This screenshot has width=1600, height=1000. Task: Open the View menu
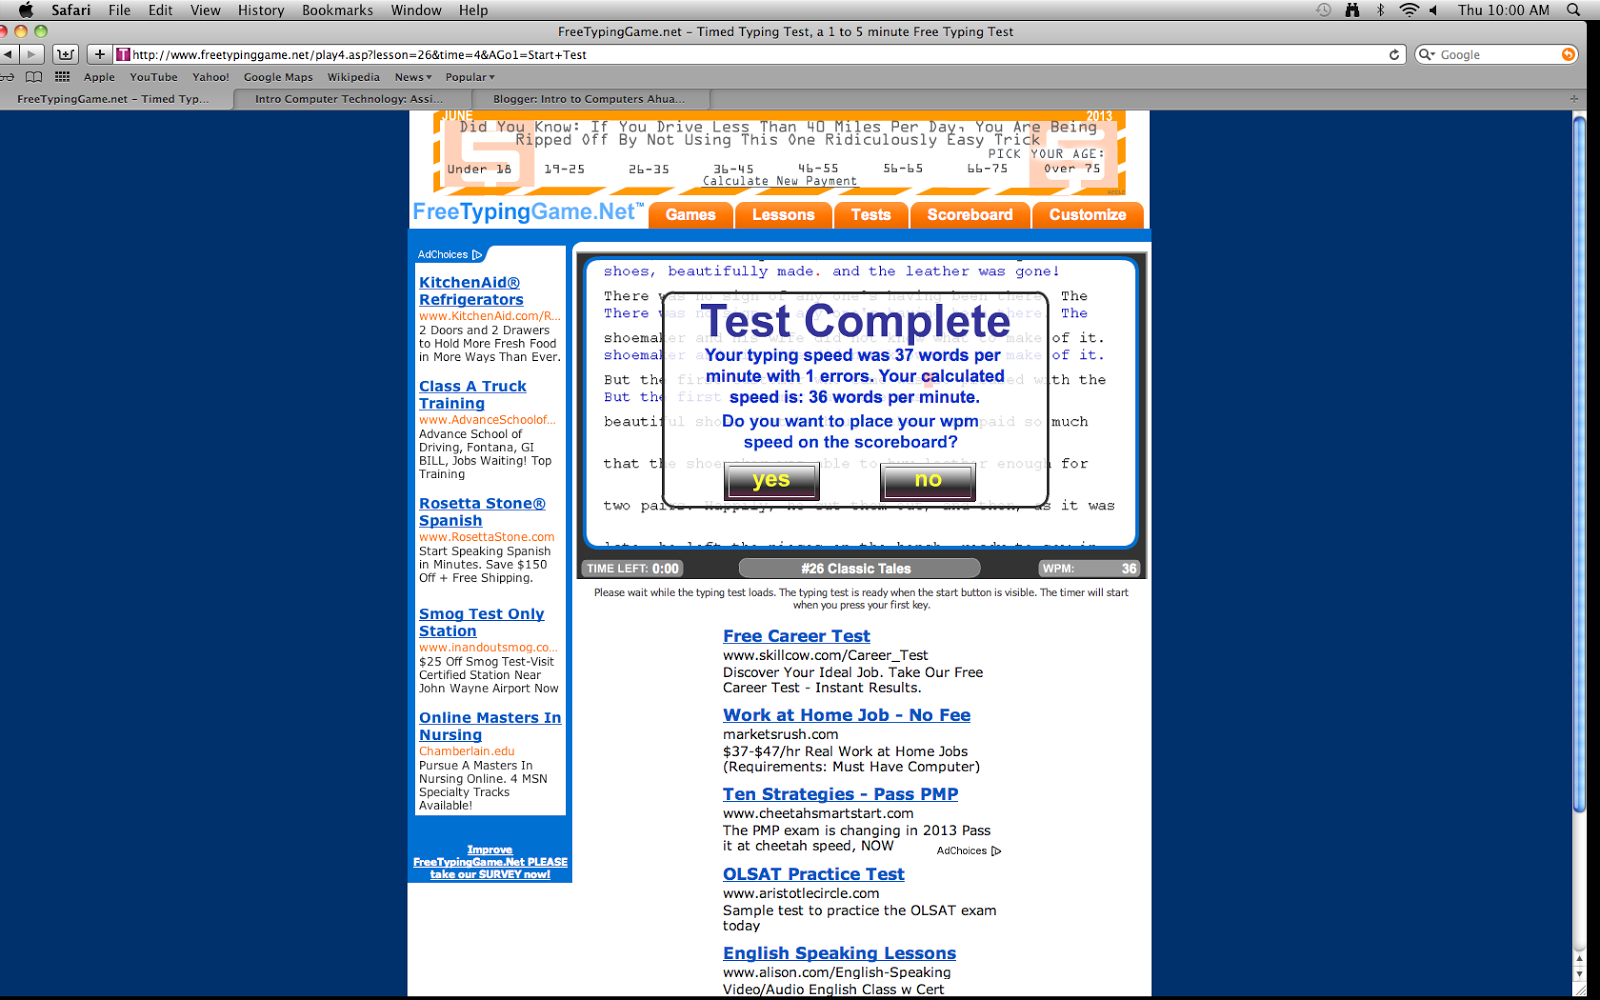pyautogui.click(x=205, y=10)
